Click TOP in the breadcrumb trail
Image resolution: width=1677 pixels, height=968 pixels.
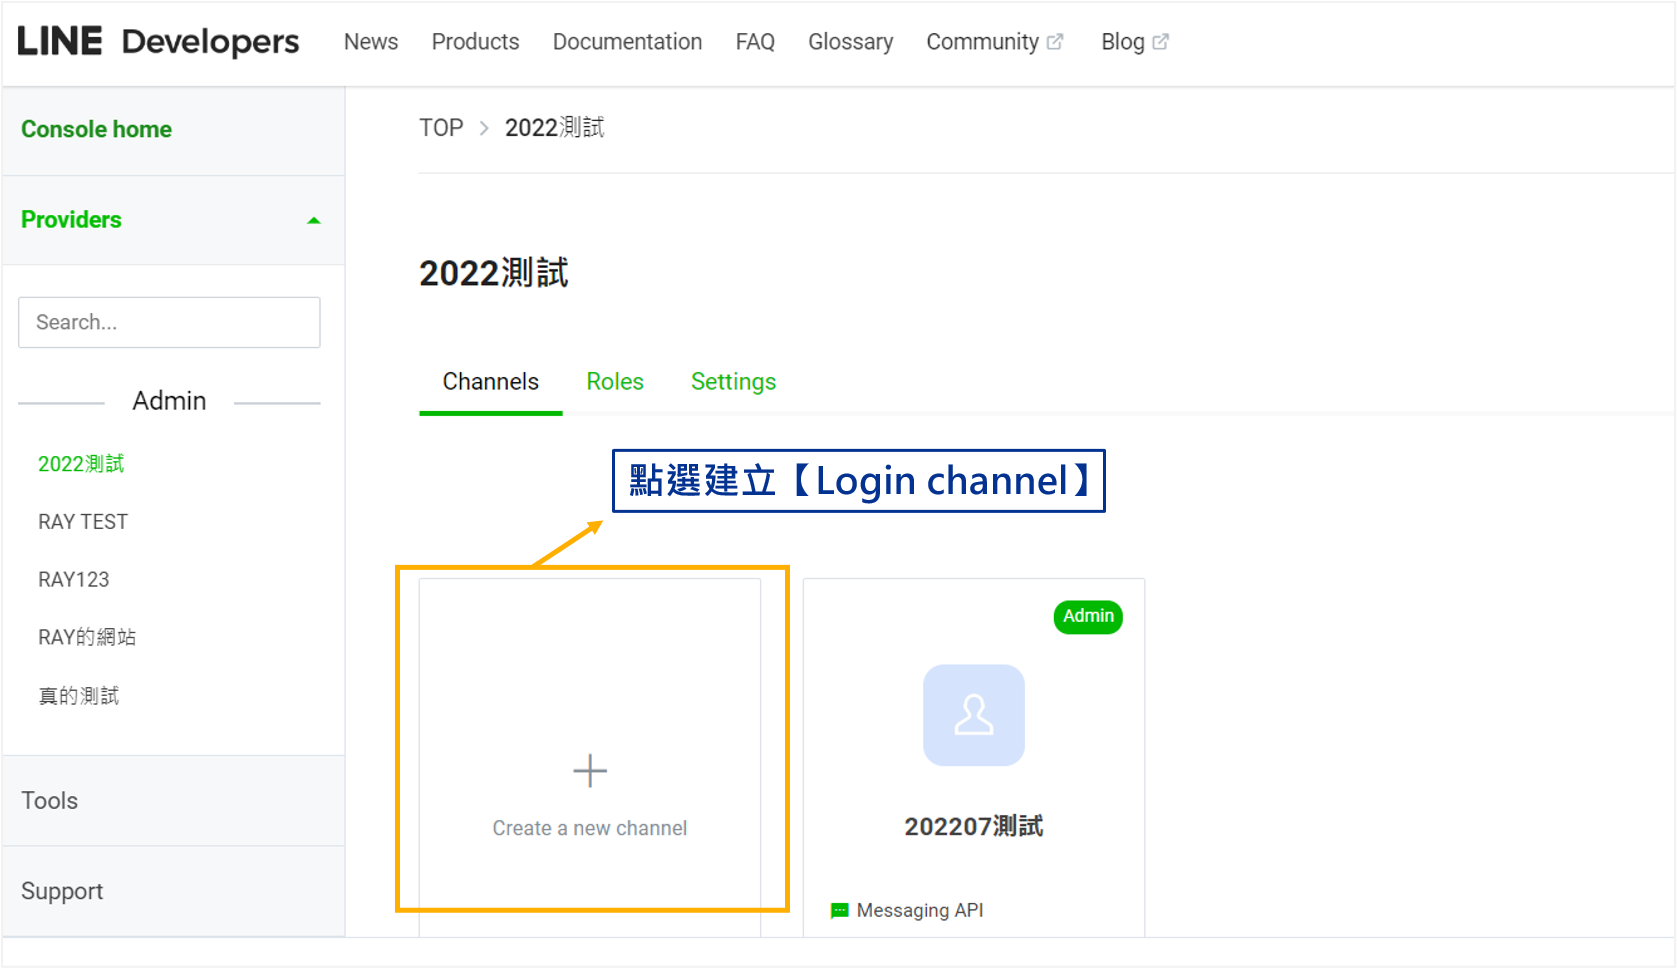[x=440, y=128]
